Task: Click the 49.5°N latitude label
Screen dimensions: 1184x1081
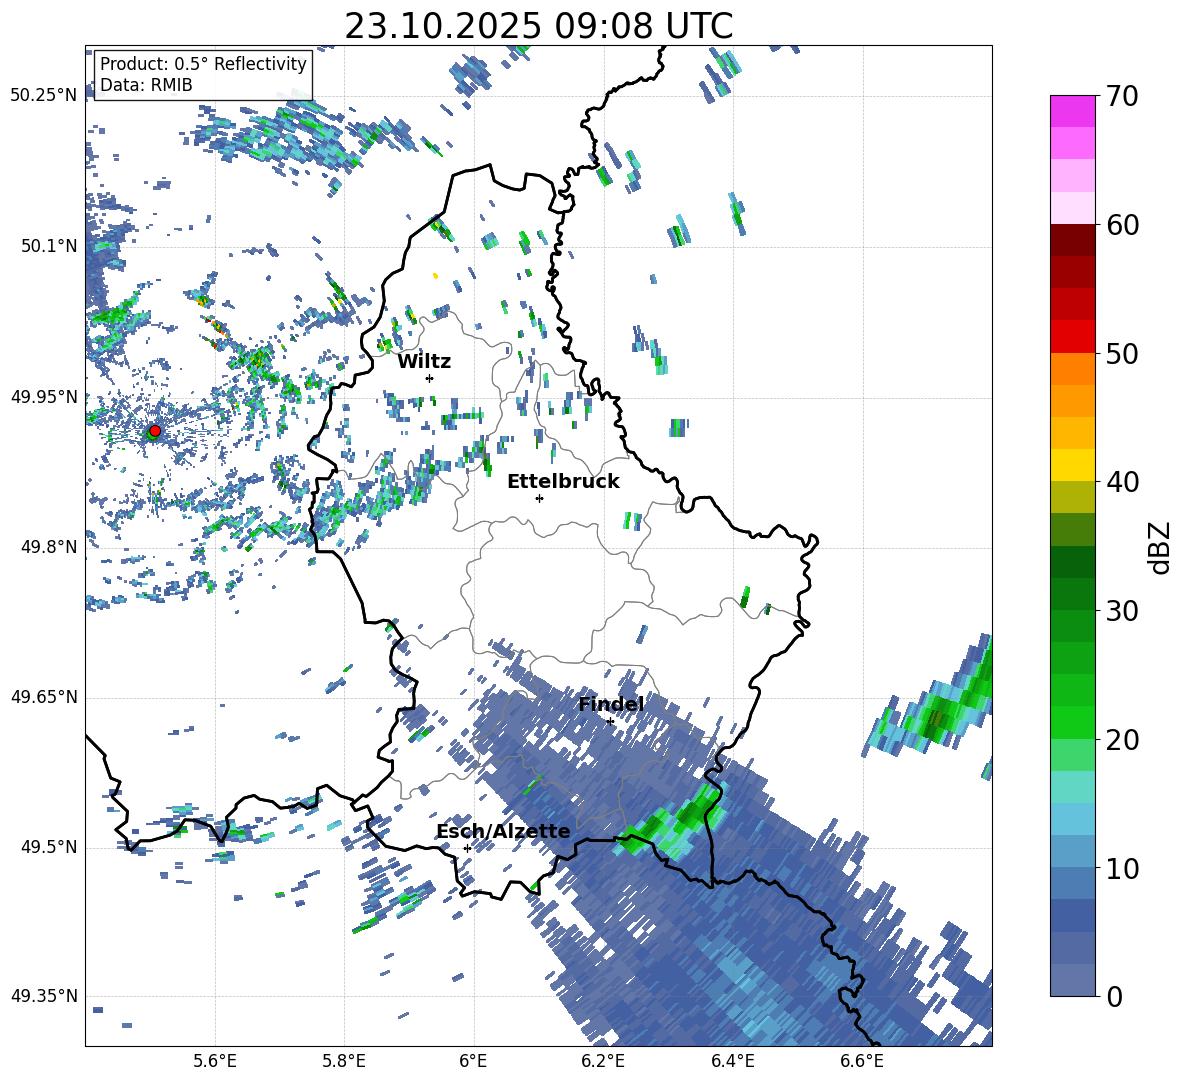Action: (50, 847)
